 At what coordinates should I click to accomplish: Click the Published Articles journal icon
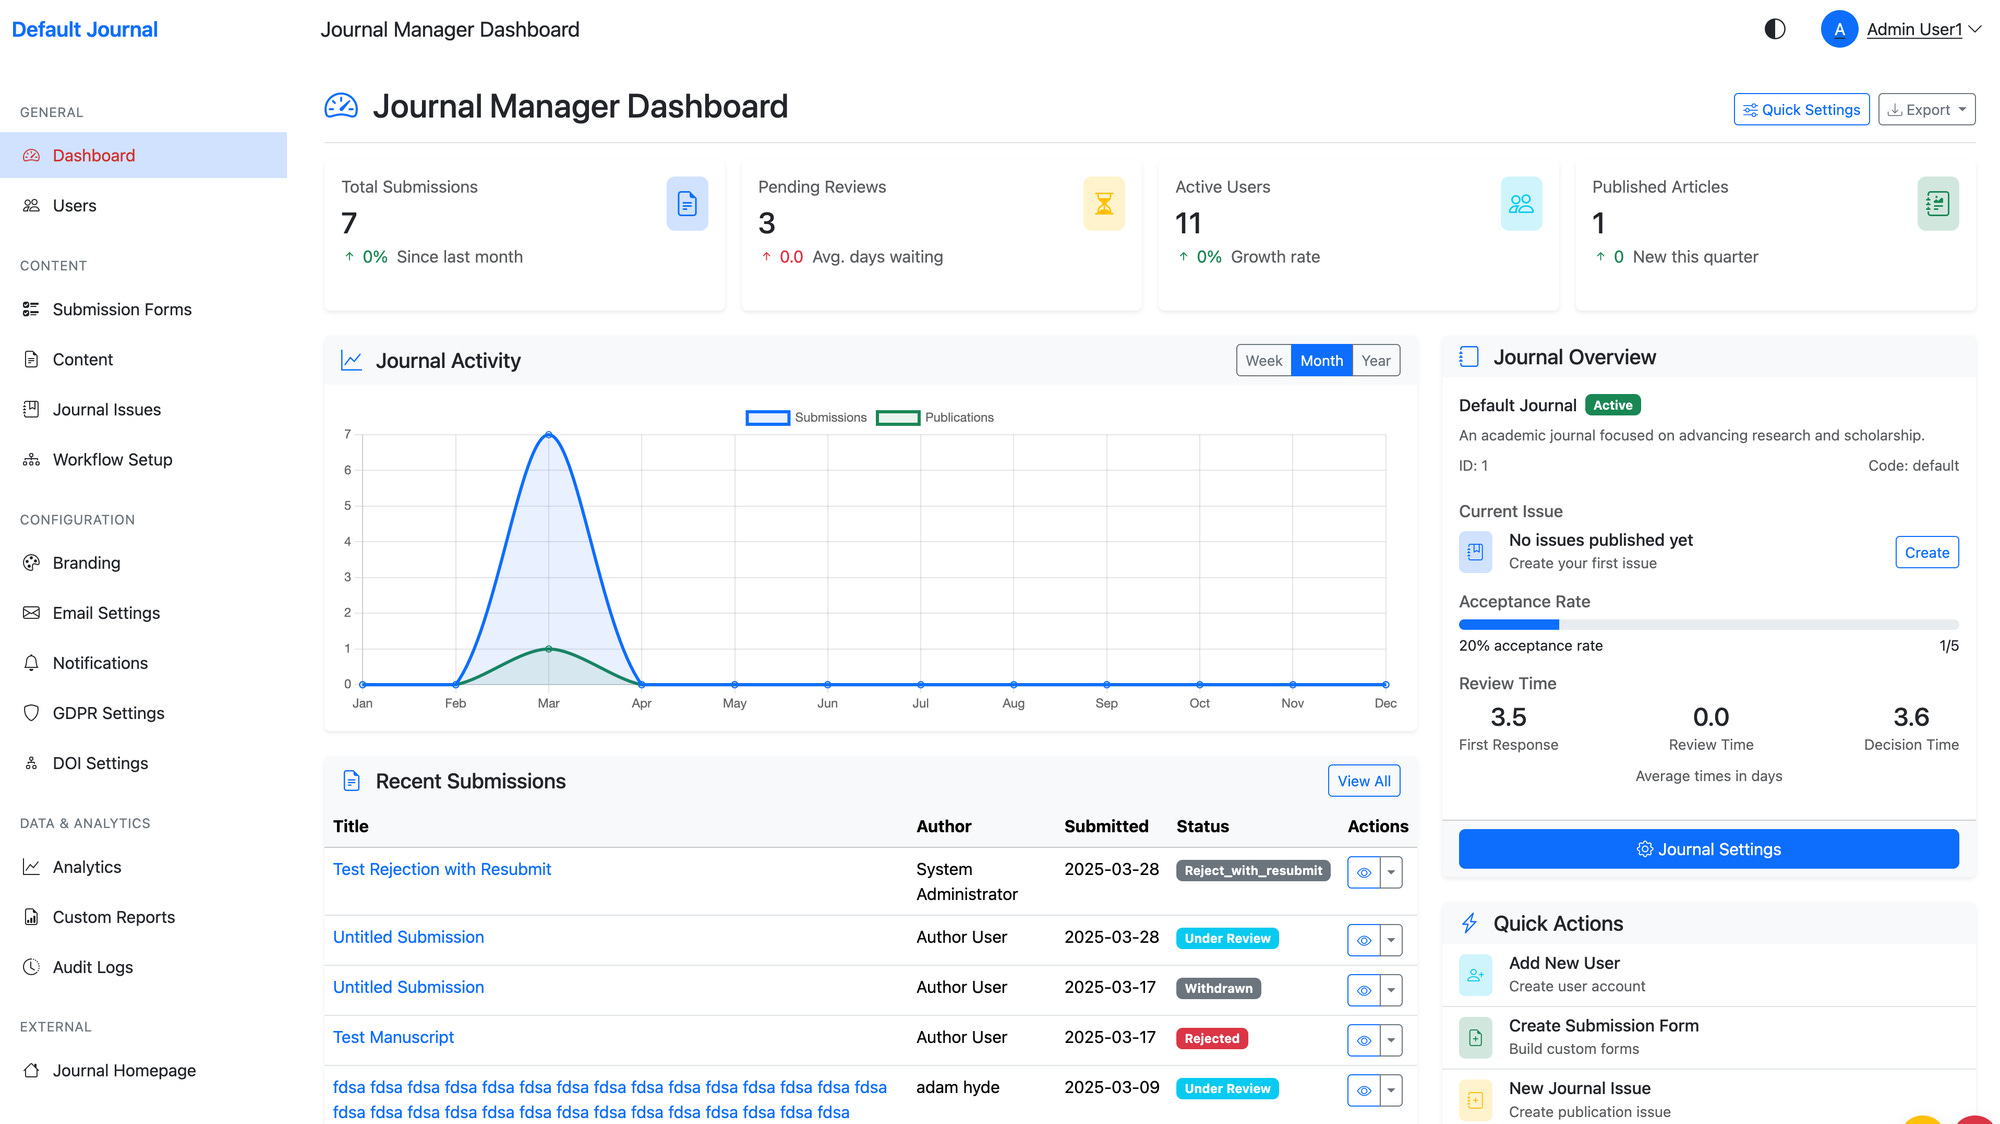click(x=1938, y=204)
